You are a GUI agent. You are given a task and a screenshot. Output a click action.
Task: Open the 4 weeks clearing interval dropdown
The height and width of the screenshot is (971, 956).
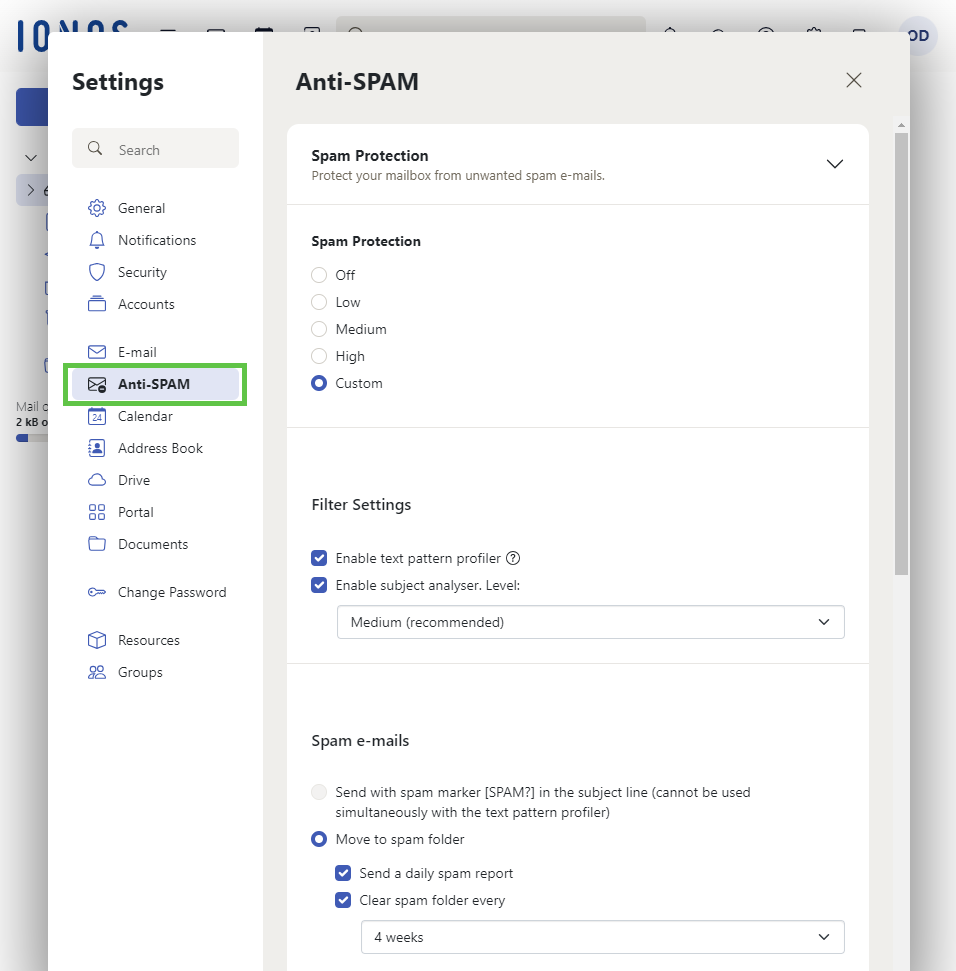click(x=602, y=937)
